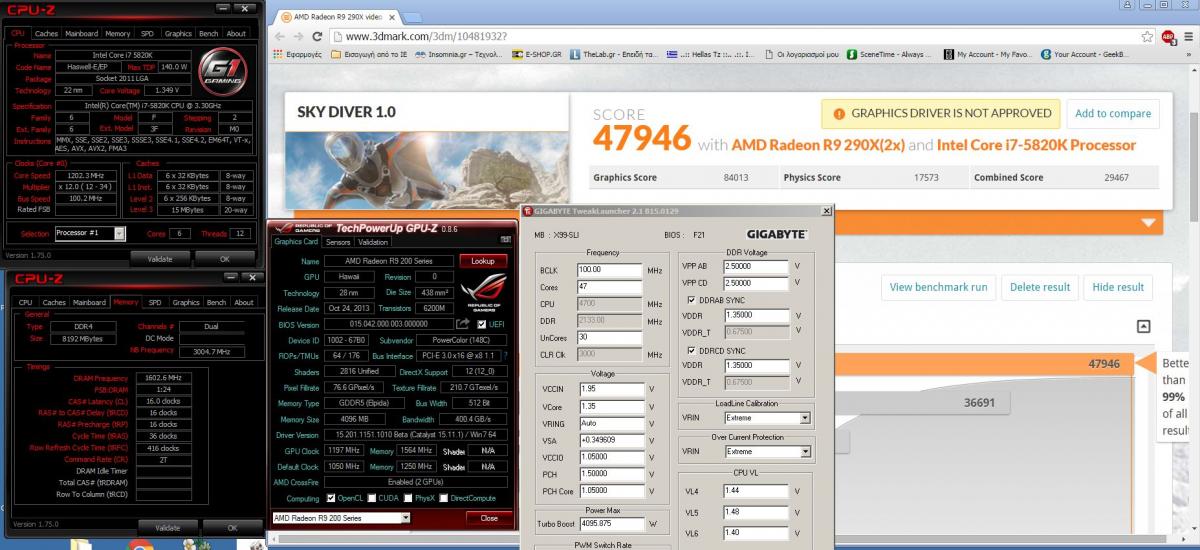Click the collapse arrow icon on 3DMark result
The image size is (1200, 550).
[x=1144, y=326]
